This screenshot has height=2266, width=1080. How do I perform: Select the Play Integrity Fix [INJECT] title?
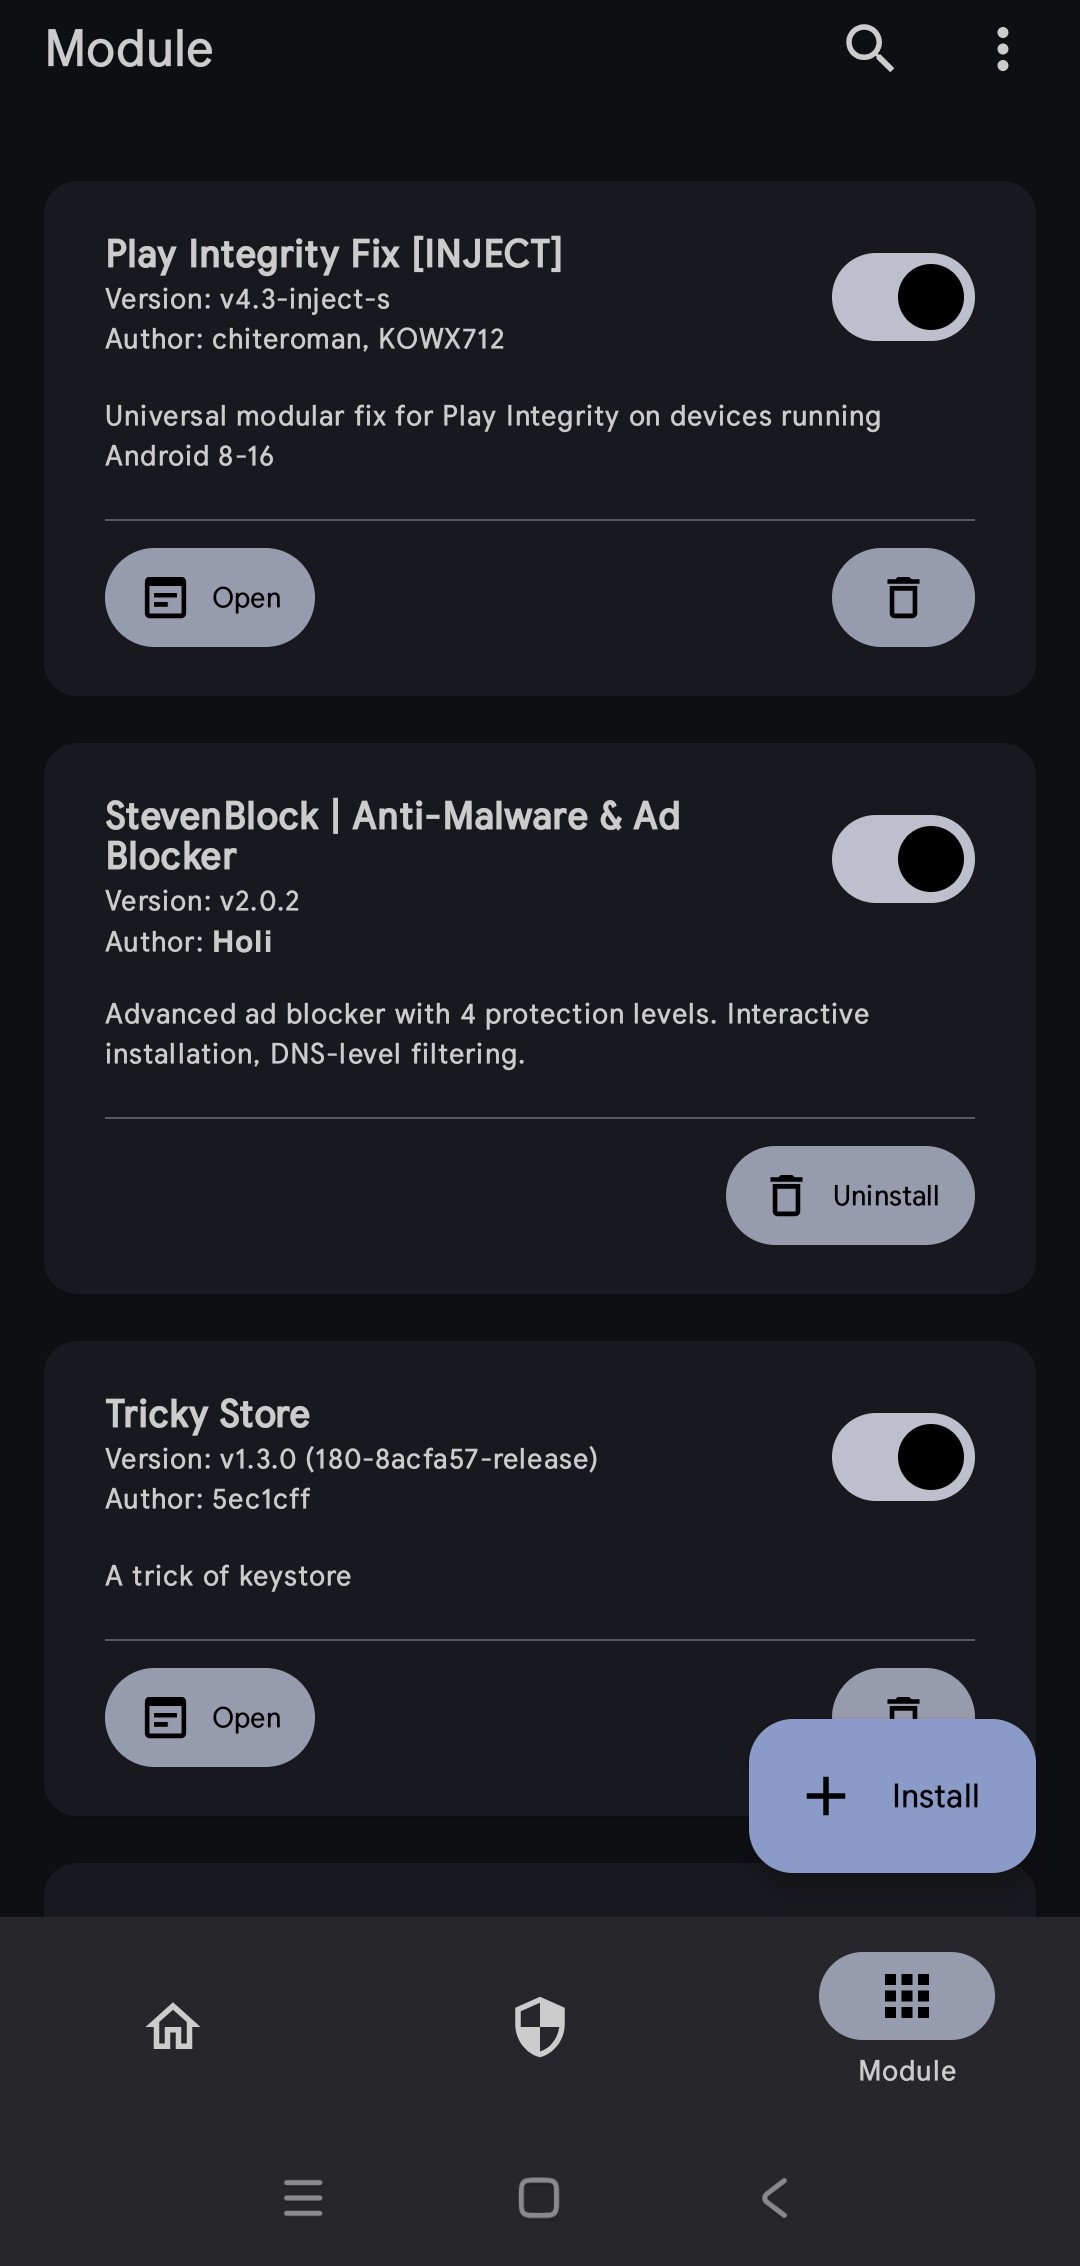(334, 254)
